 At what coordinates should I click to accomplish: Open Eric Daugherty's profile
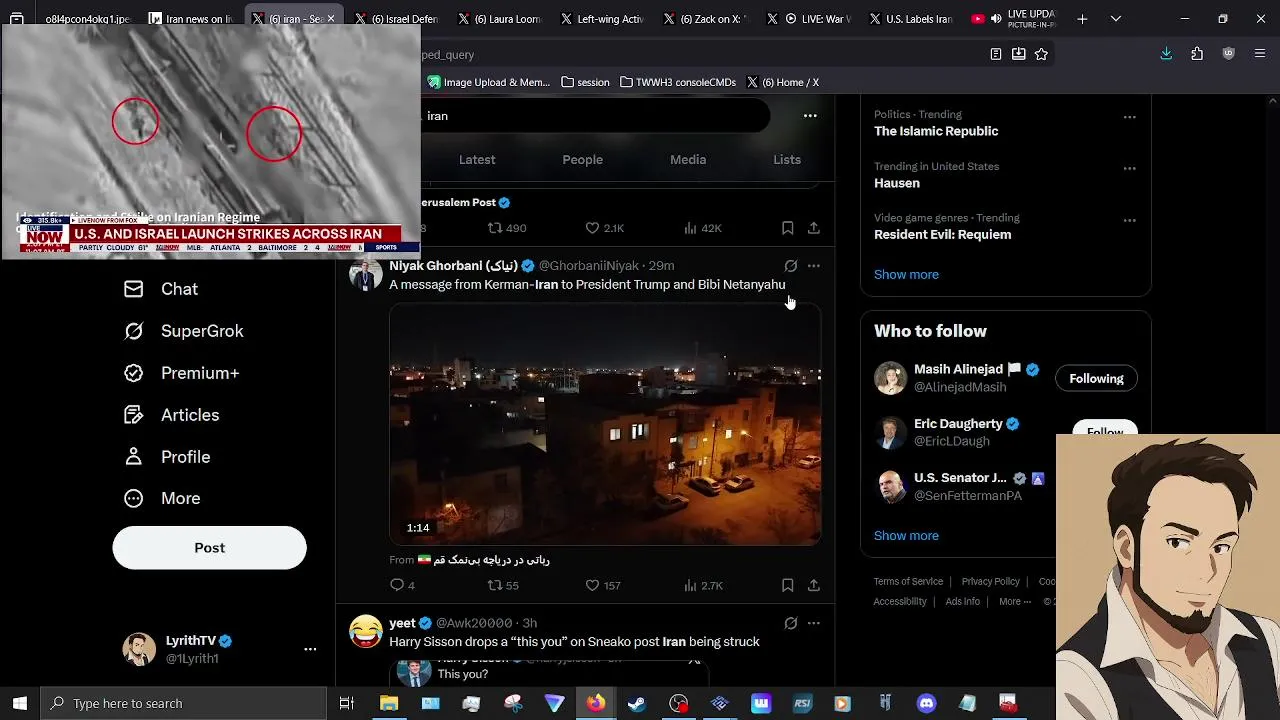coord(958,424)
